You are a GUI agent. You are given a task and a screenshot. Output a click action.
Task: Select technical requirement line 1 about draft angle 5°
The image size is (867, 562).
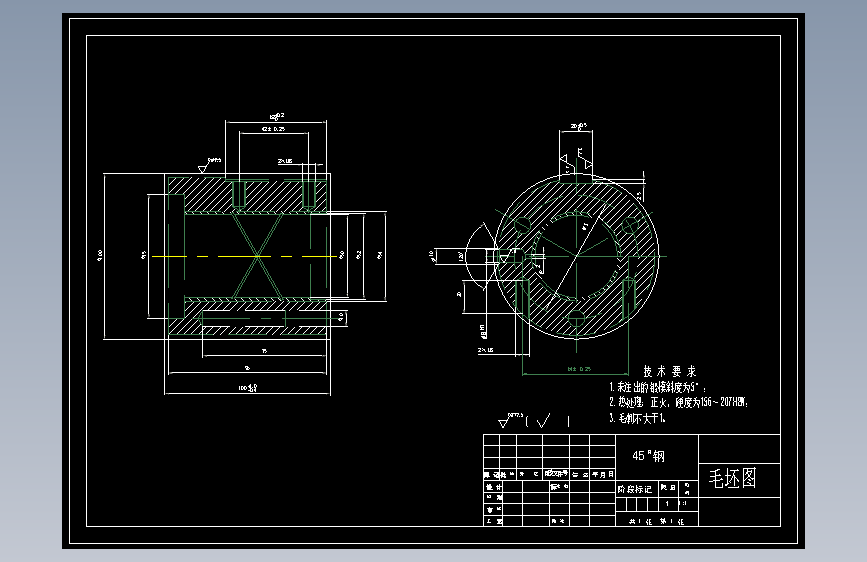pyautogui.click(x=657, y=387)
